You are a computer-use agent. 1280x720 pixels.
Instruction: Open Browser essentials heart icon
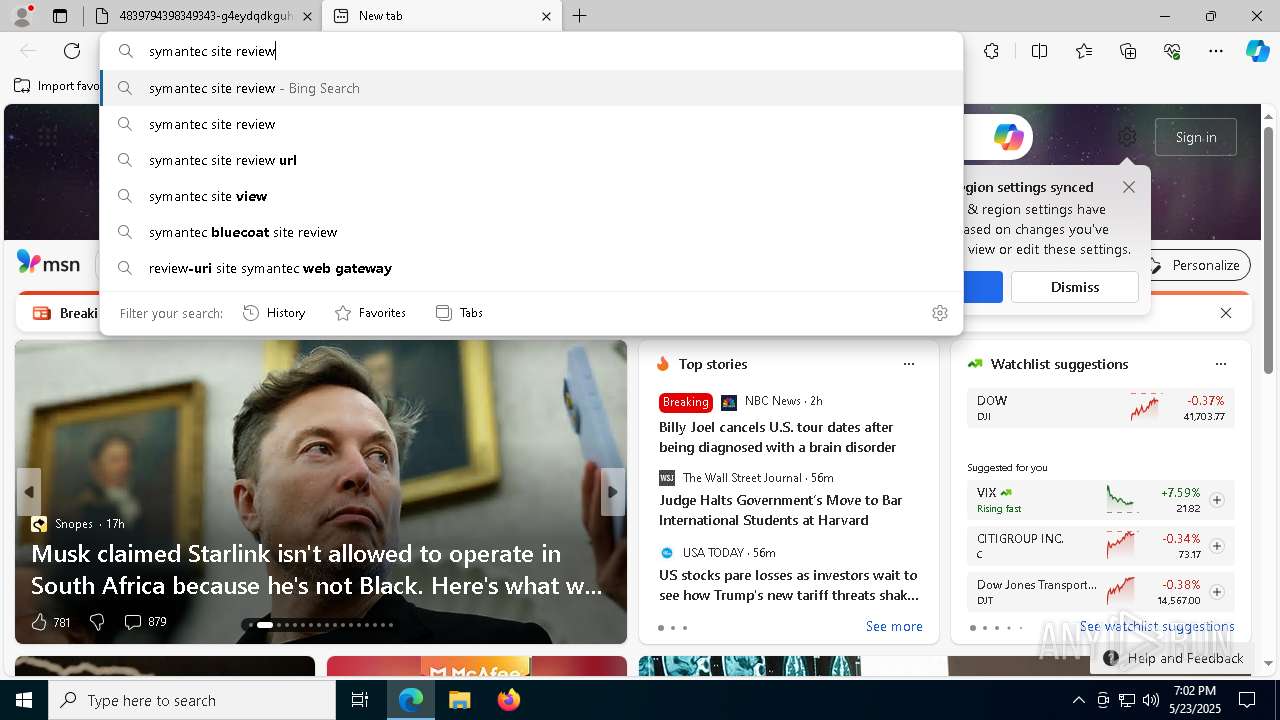click(1172, 51)
